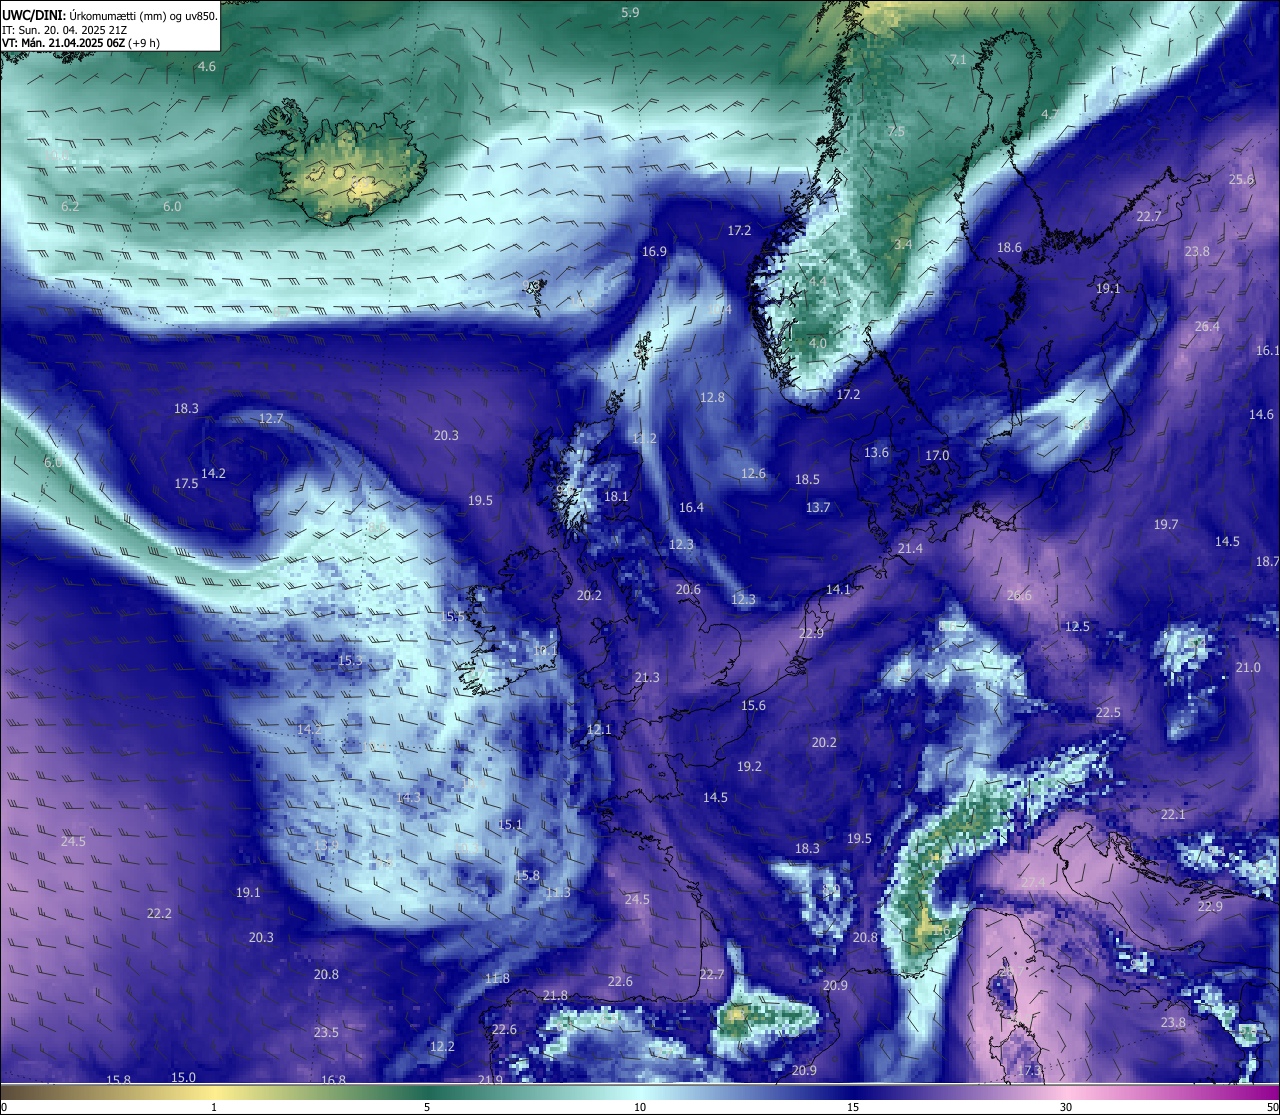The image size is (1280, 1115).
Task: Select the 21.4 value on the German coast
Action: 910,549
